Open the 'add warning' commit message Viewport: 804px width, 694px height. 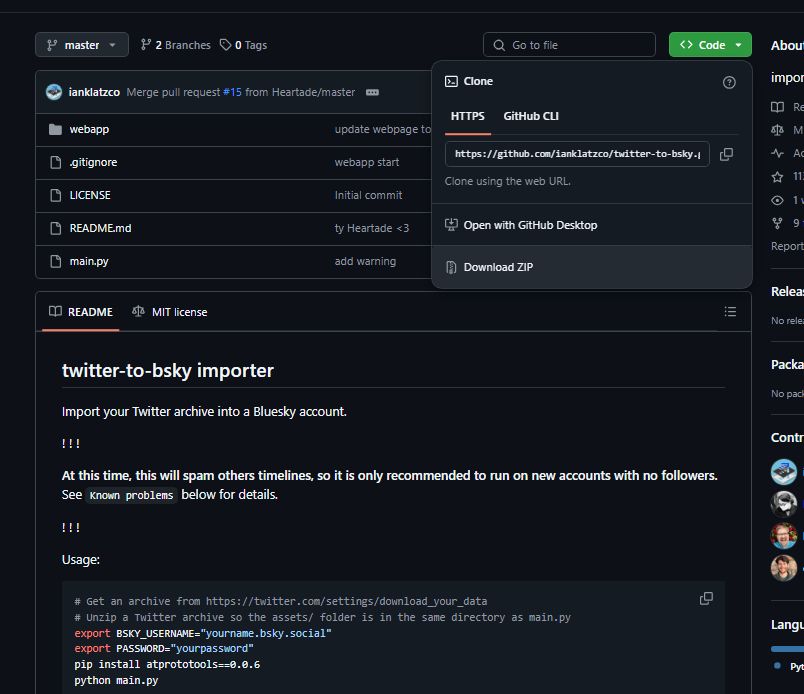(365, 261)
